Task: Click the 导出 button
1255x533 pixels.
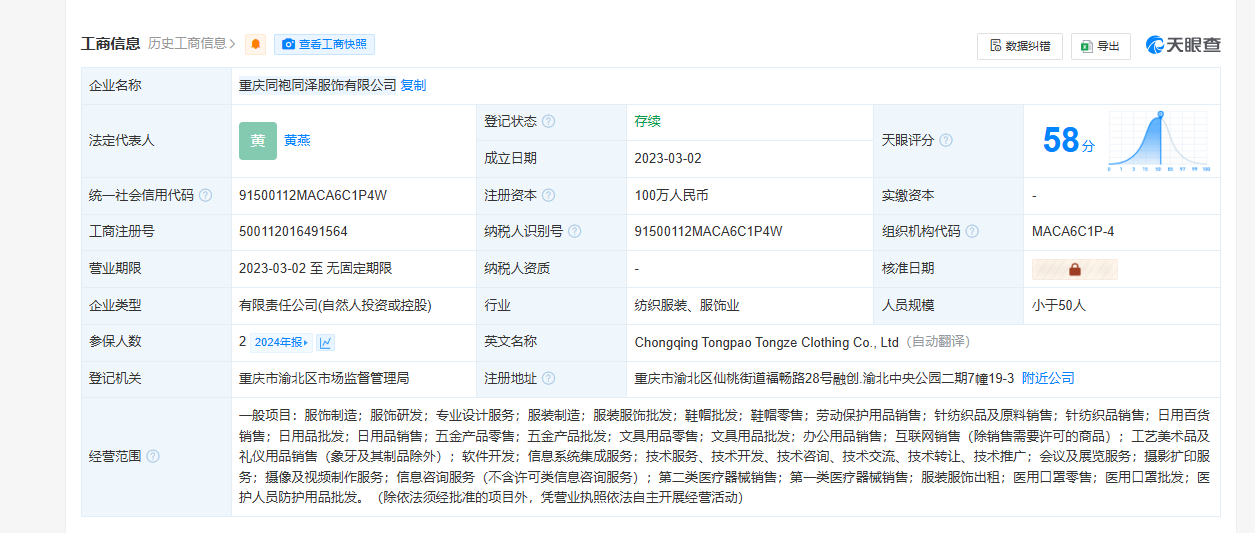Action: (1101, 46)
